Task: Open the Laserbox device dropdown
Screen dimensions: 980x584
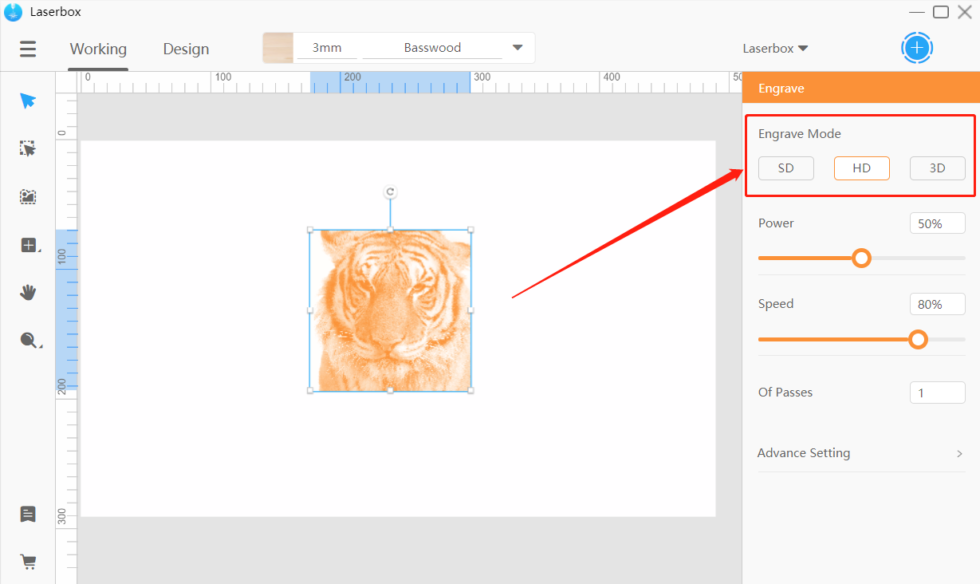Action: coord(775,48)
